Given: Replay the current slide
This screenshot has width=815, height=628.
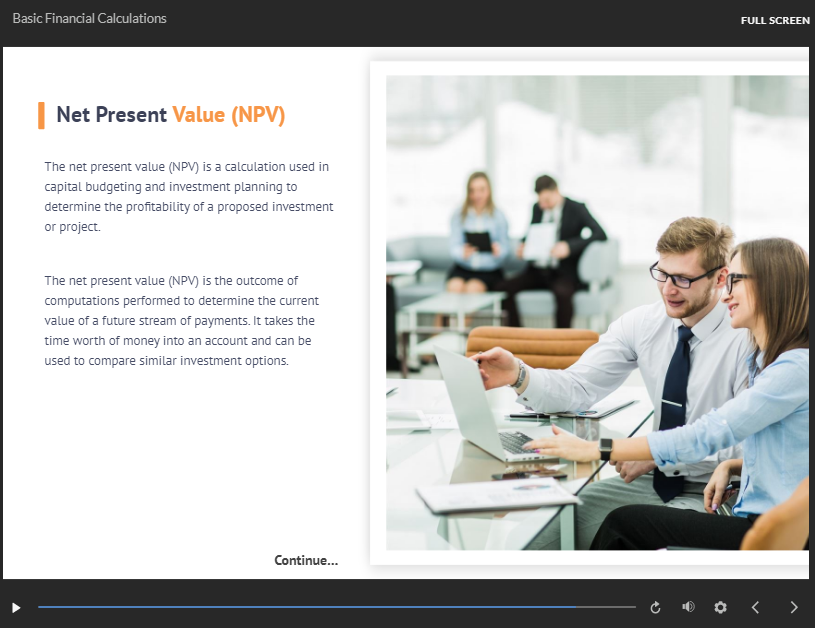Looking at the screenshot, I should [x=655, y=607].
